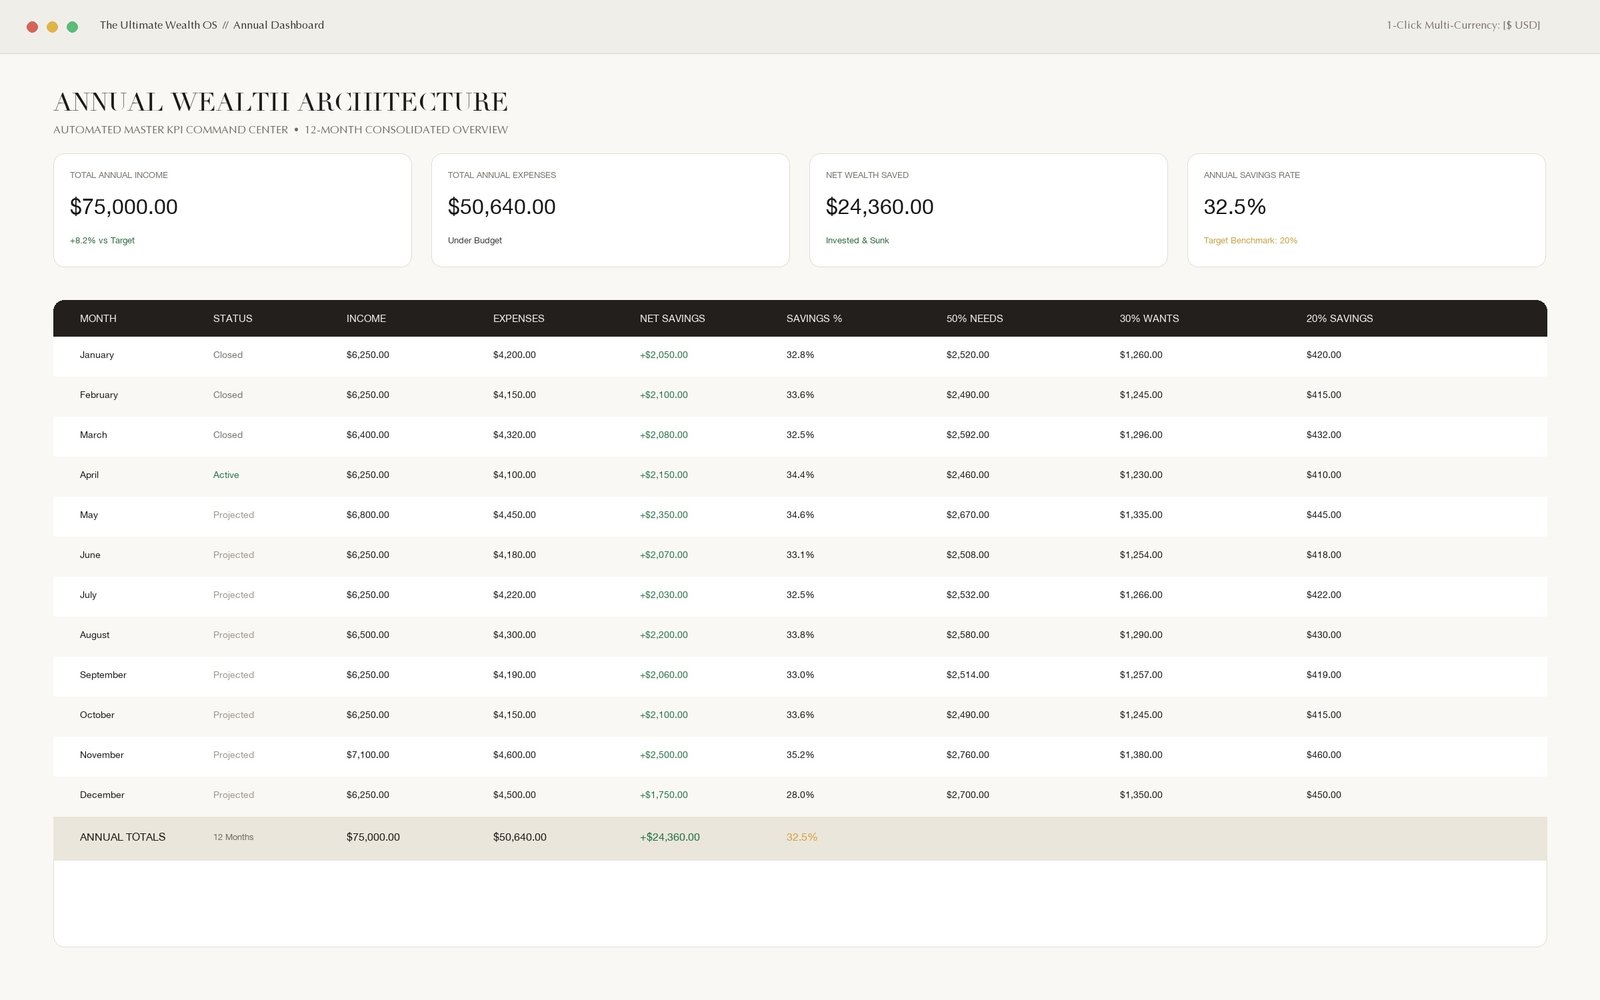
Task: Click the Active status for April
Action: coord(226,475)
